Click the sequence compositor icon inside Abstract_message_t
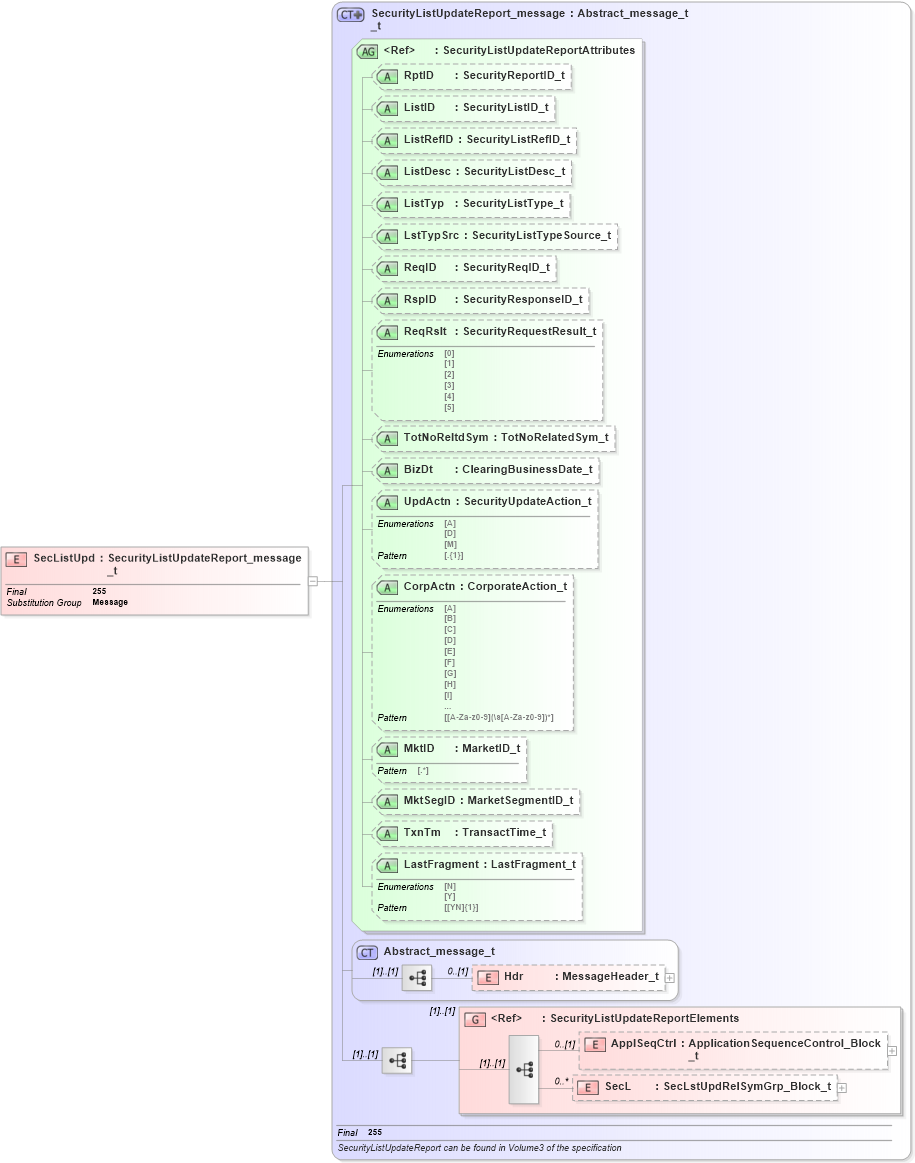The width and height of the screenshot is (915, 1163). point(417,978)
